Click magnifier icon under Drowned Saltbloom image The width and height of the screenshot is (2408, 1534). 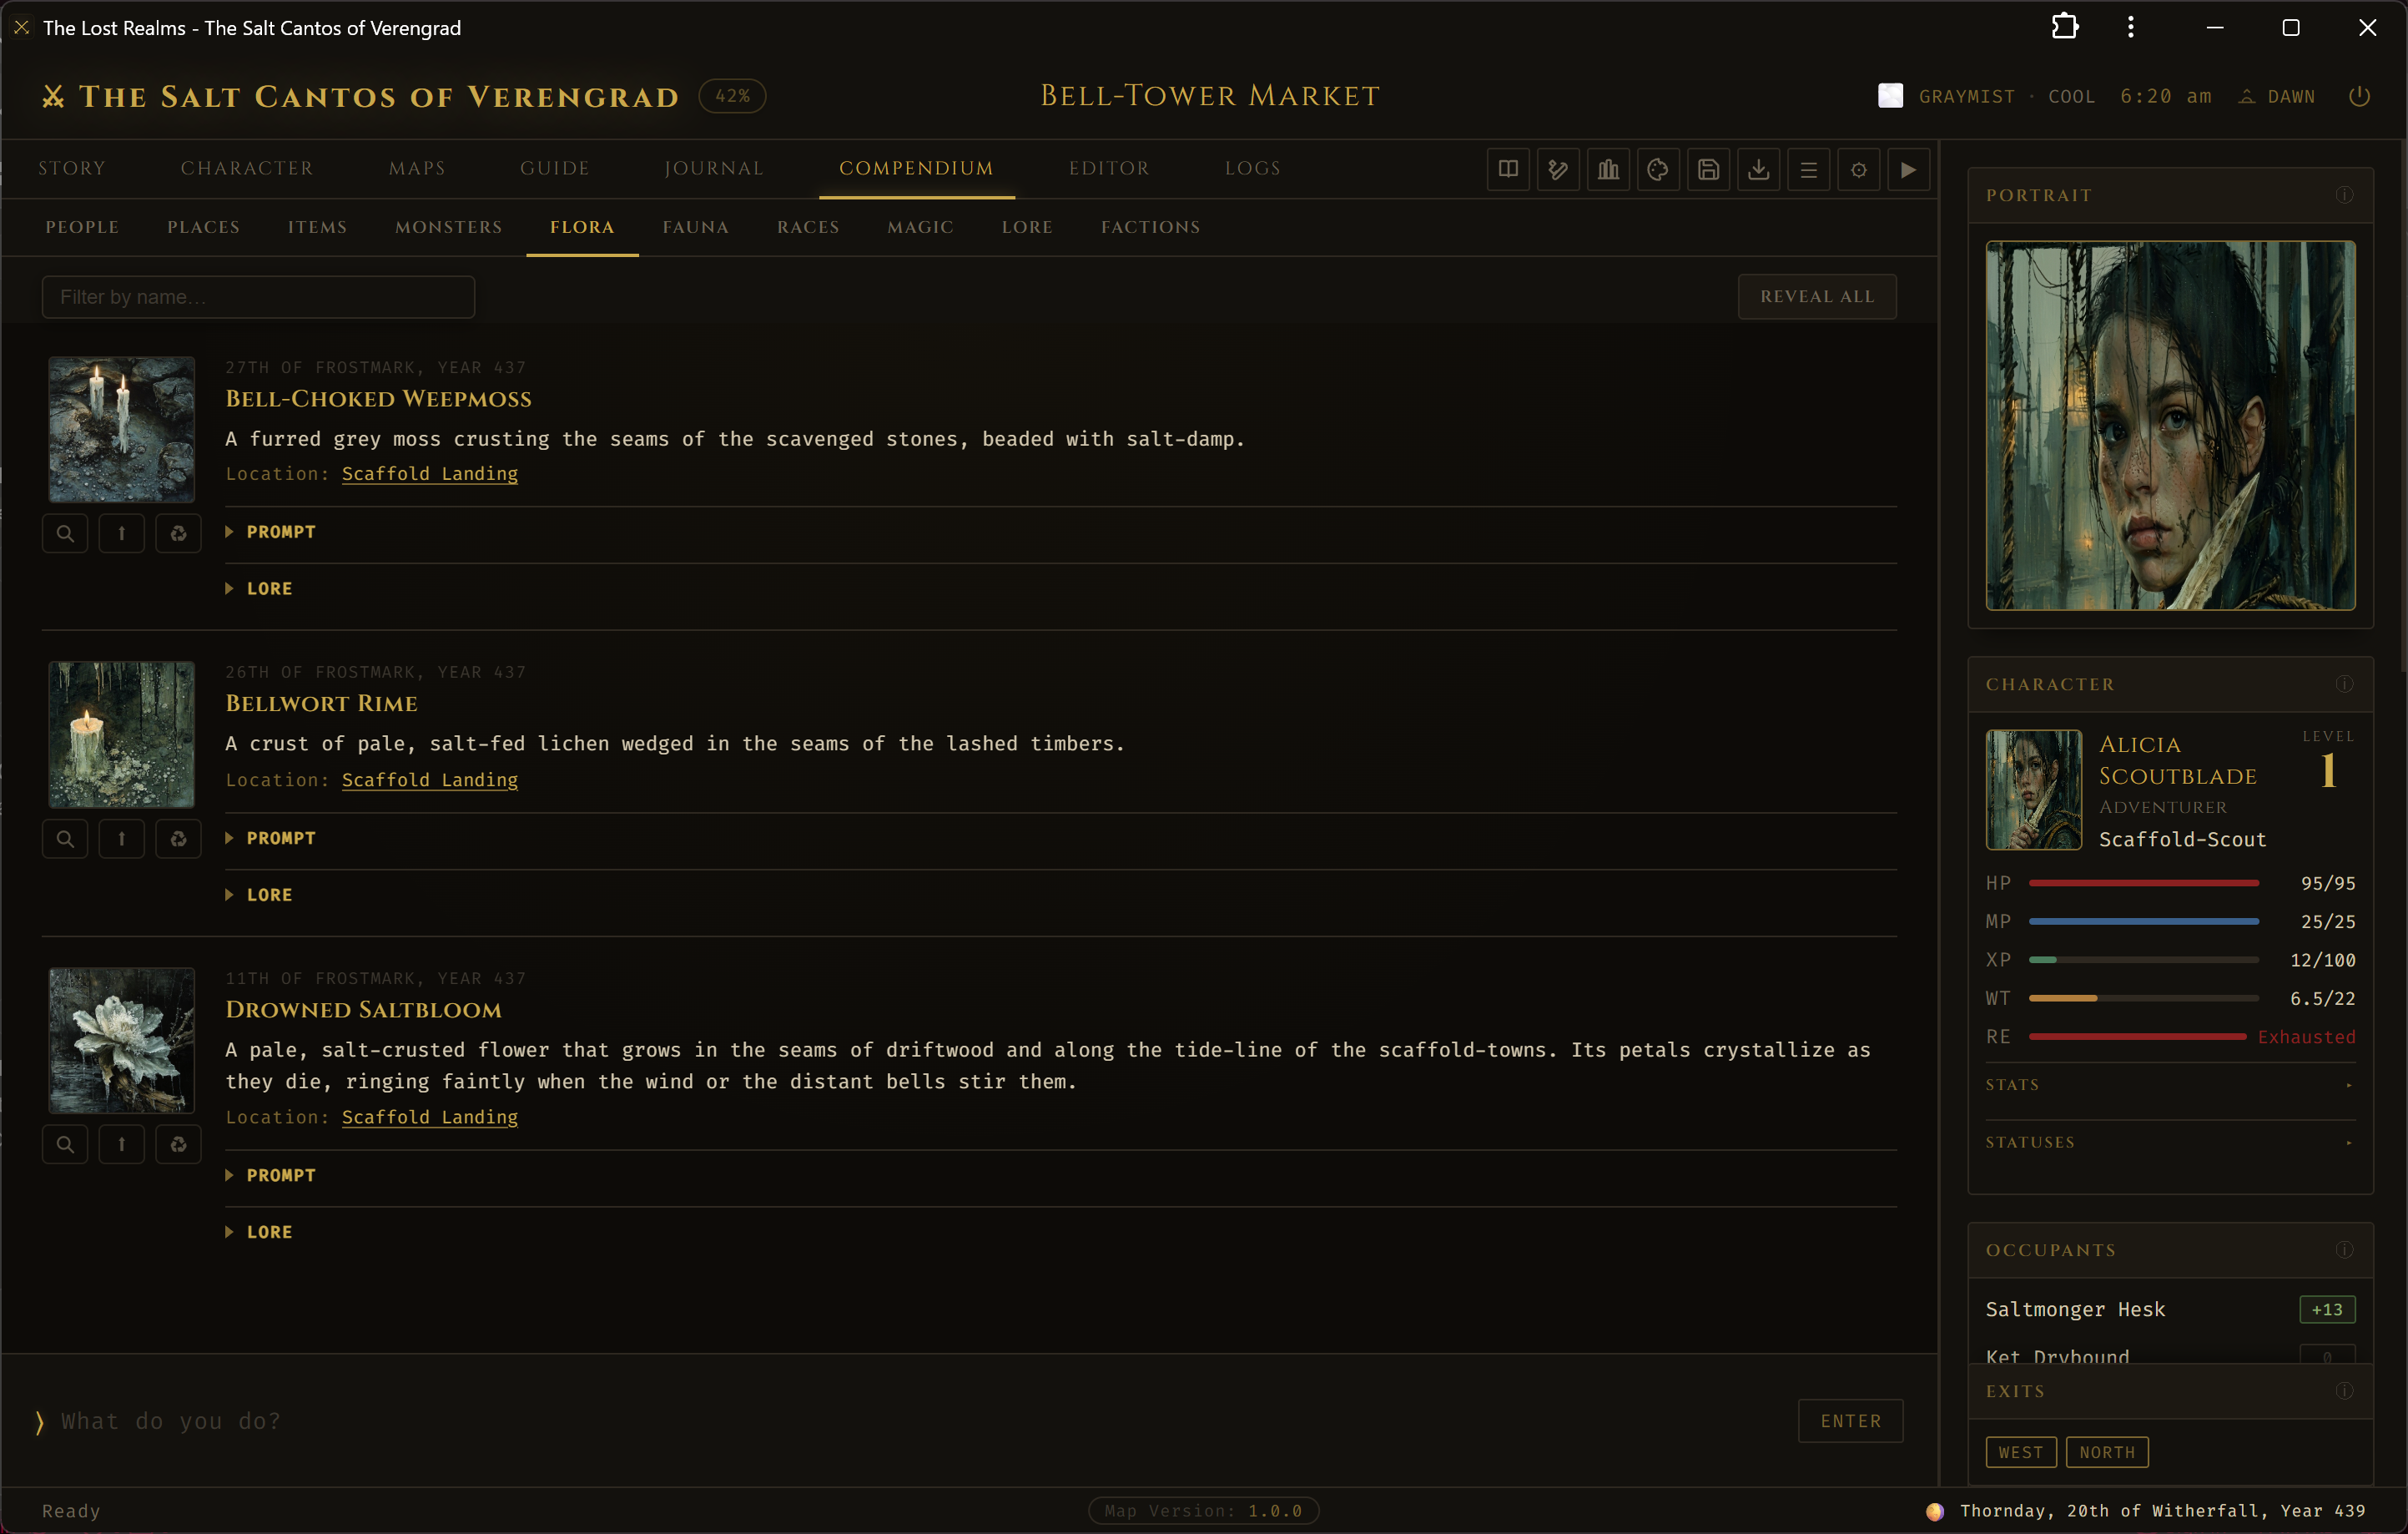(65, 1144)
